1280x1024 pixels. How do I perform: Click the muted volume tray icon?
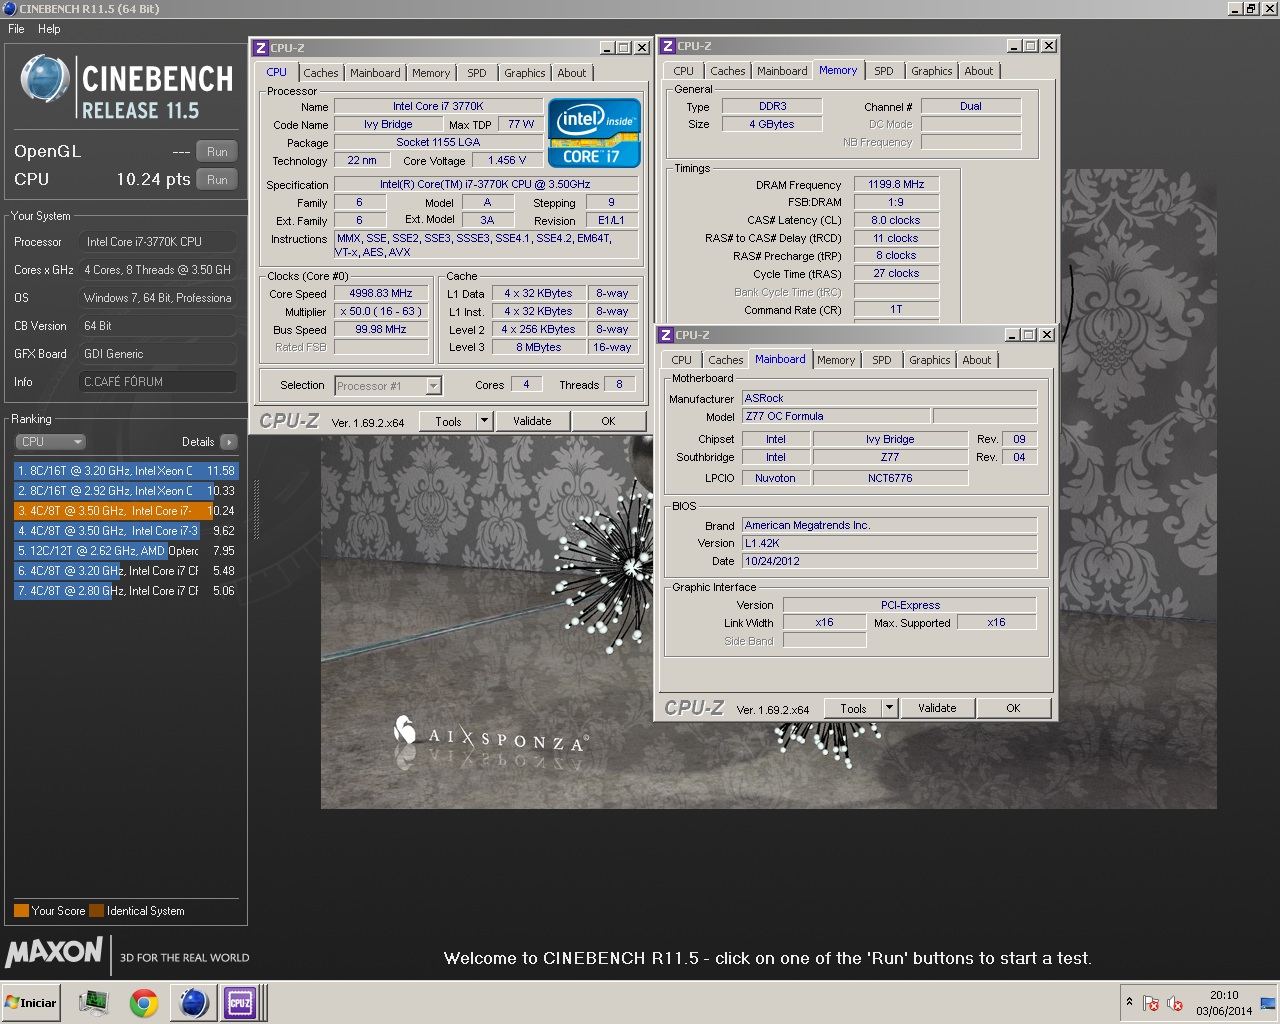point(1175,1003)
